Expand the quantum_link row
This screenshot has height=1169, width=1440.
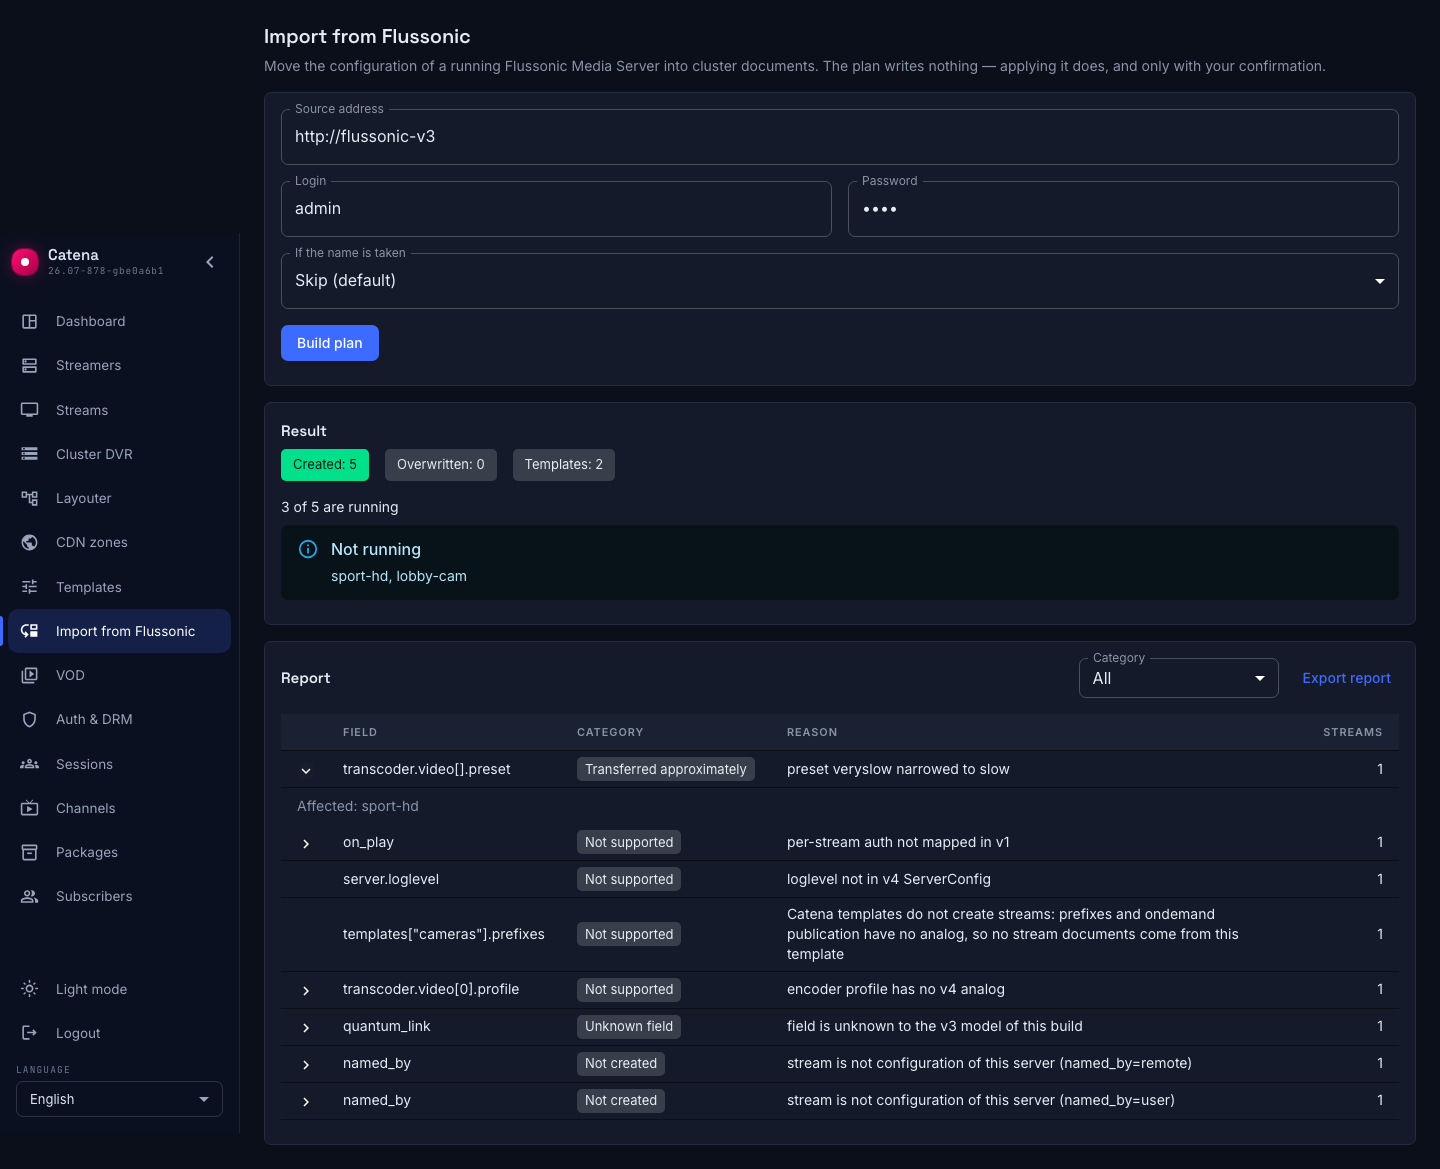click(306, 1027)
